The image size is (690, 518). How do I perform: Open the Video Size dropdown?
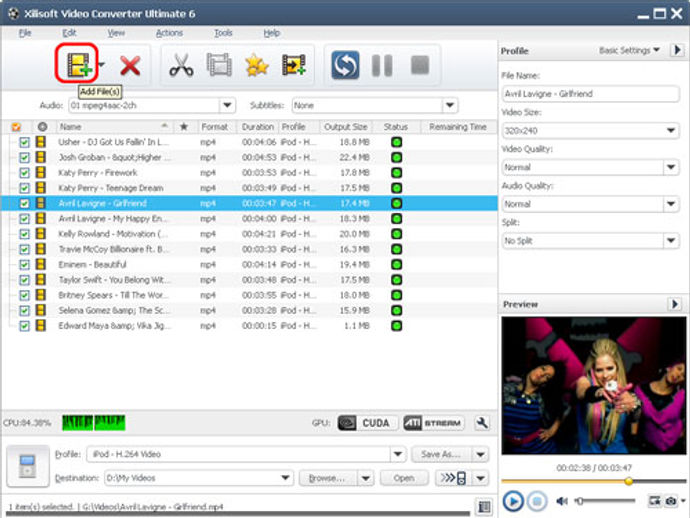point(671,131)
